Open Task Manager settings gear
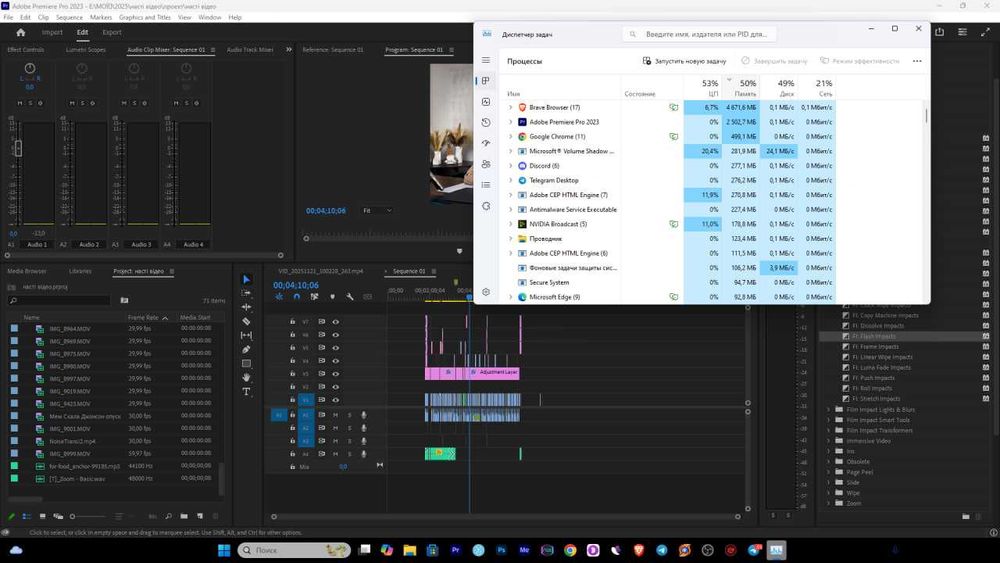The height and width of the screenshot is (563, 1000). pyautogui.click(x=486, y=292)
